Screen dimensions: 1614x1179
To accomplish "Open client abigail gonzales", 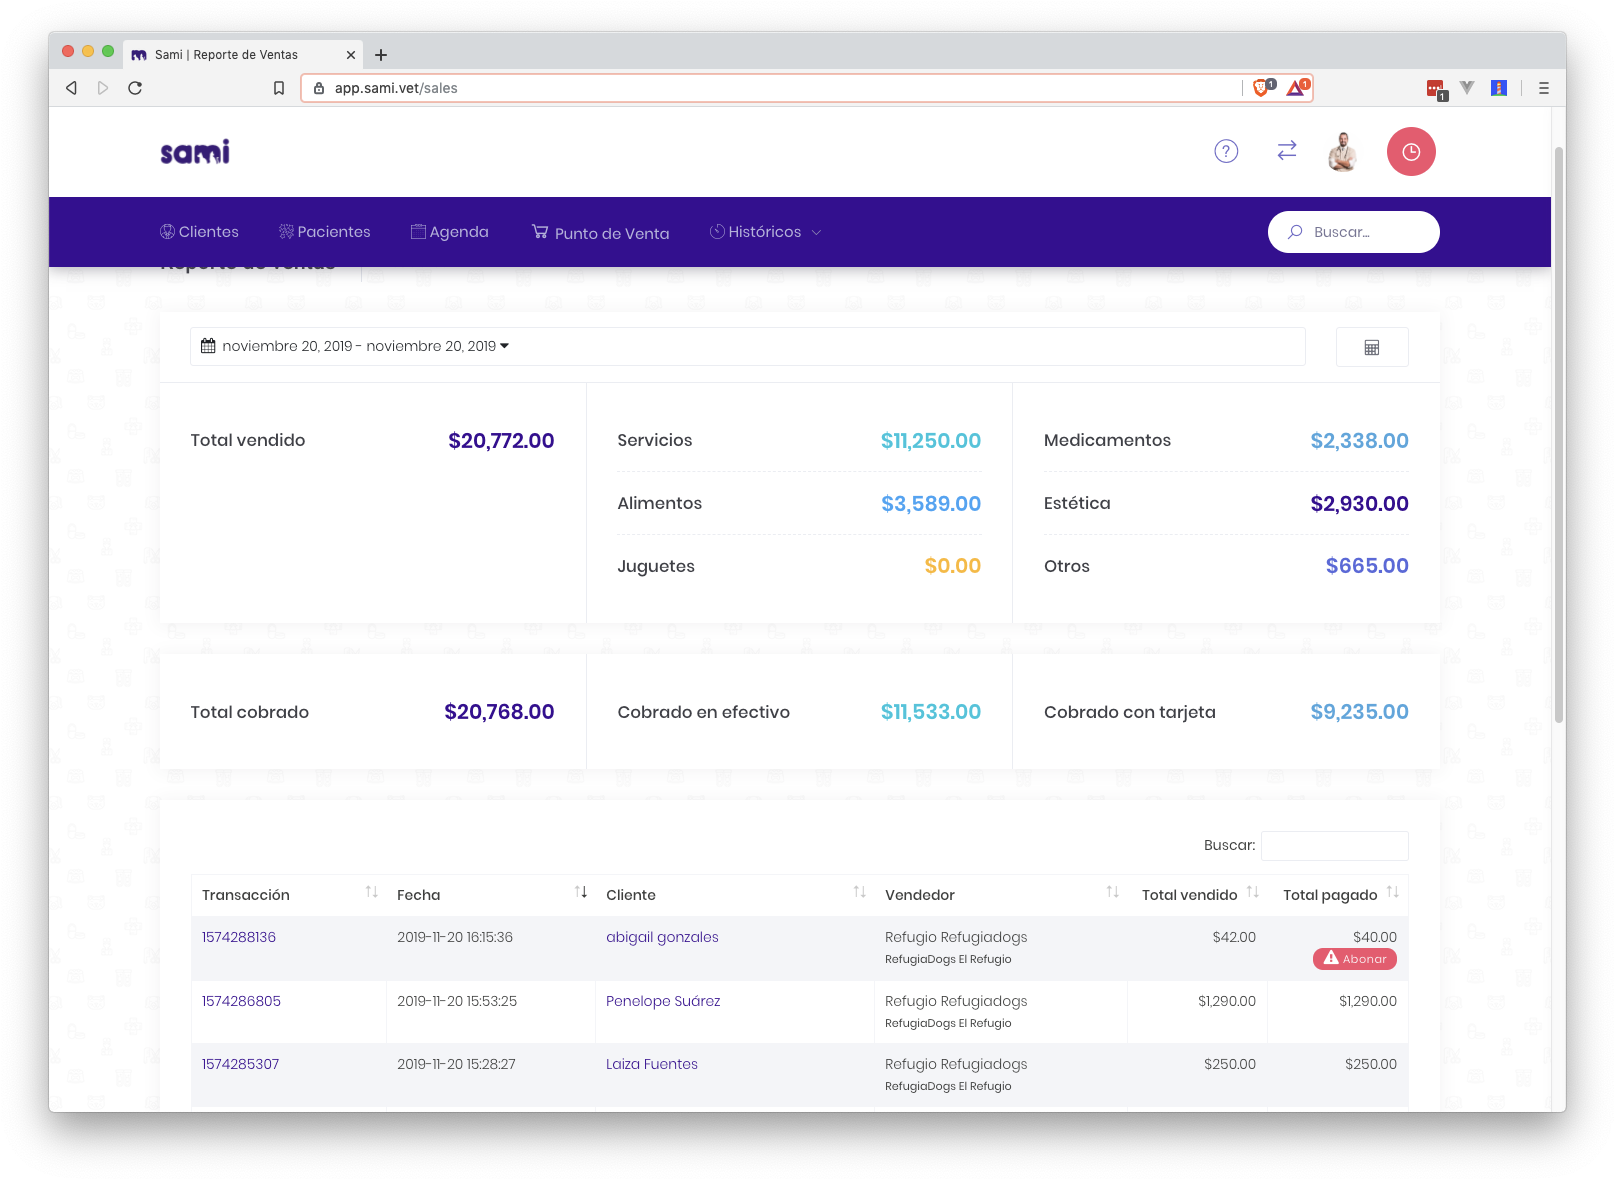I will 662,937.
